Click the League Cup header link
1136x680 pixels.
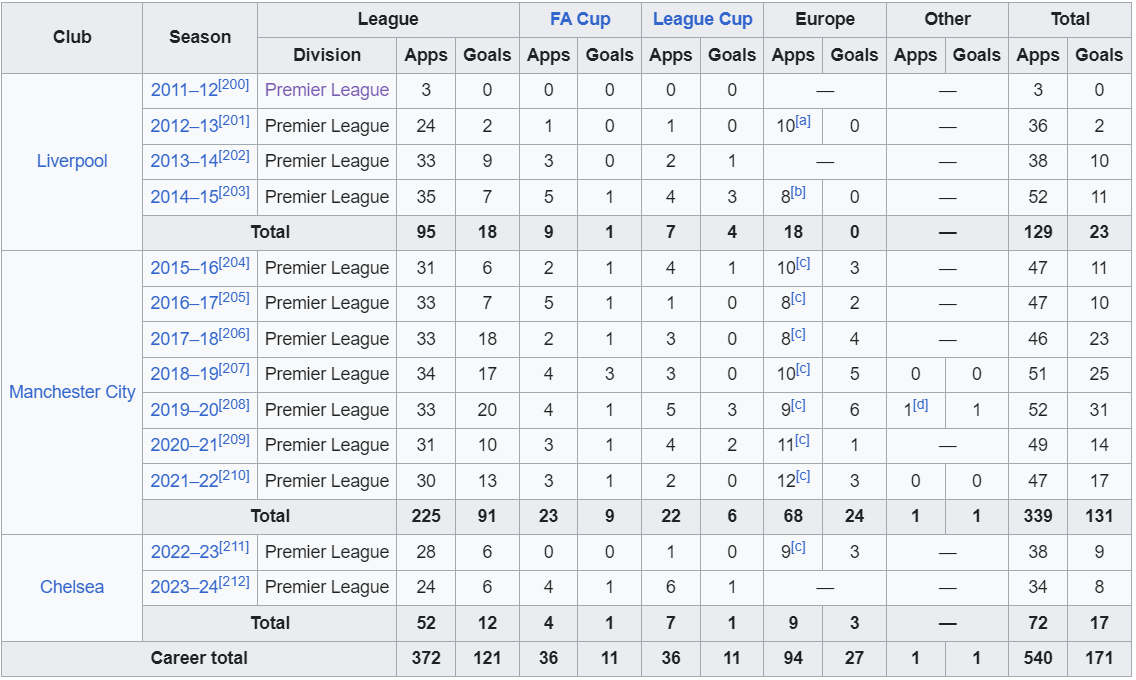coord(702,19)
